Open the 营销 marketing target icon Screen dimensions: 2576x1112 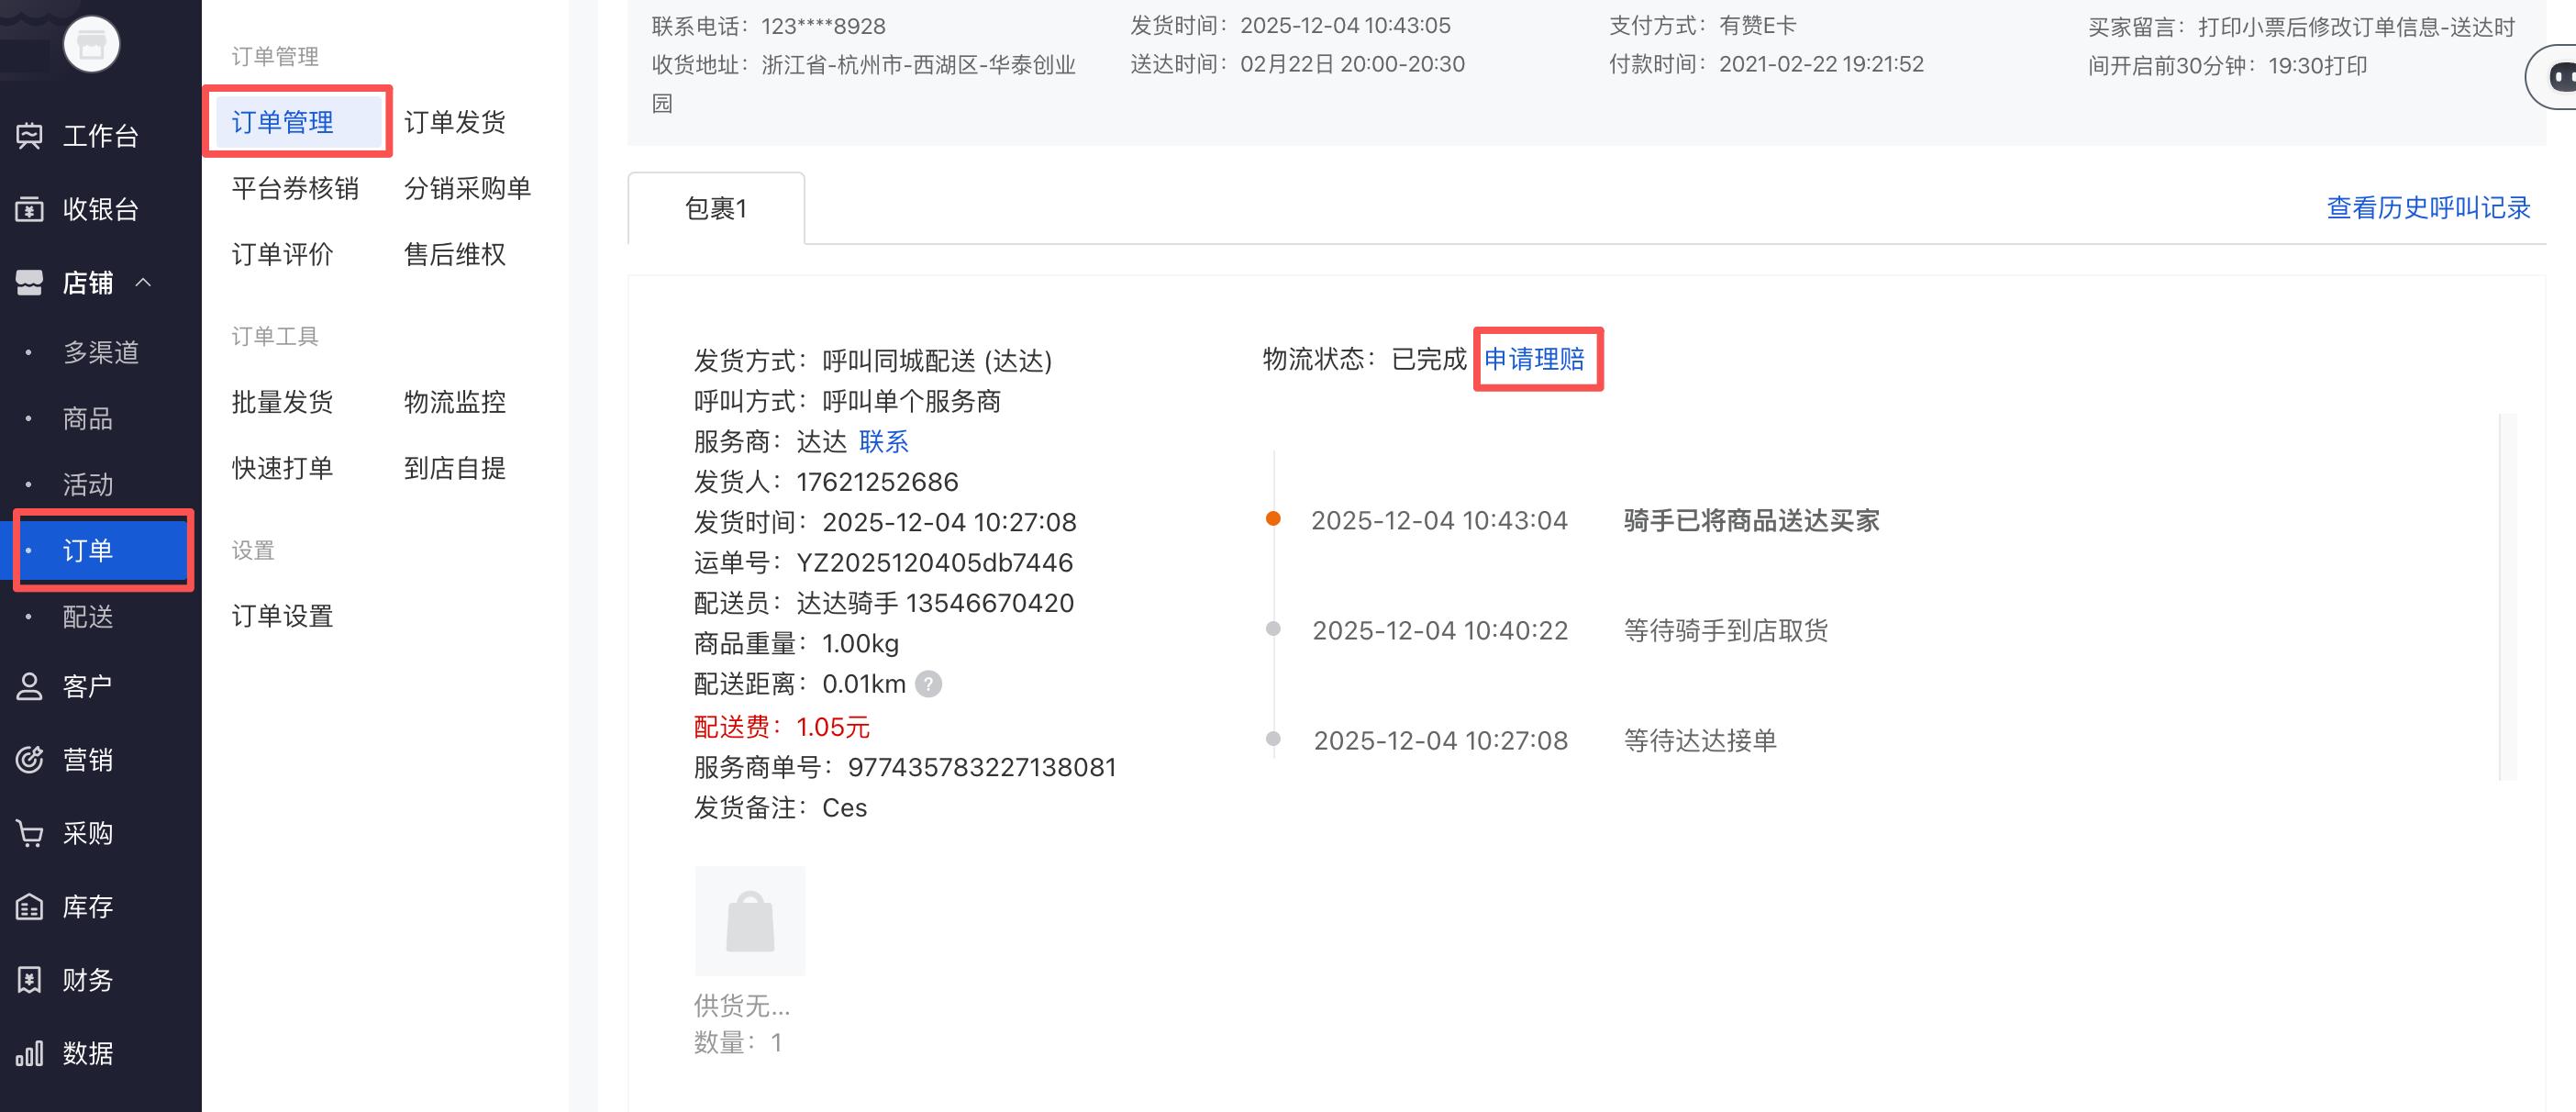point(30,760)
